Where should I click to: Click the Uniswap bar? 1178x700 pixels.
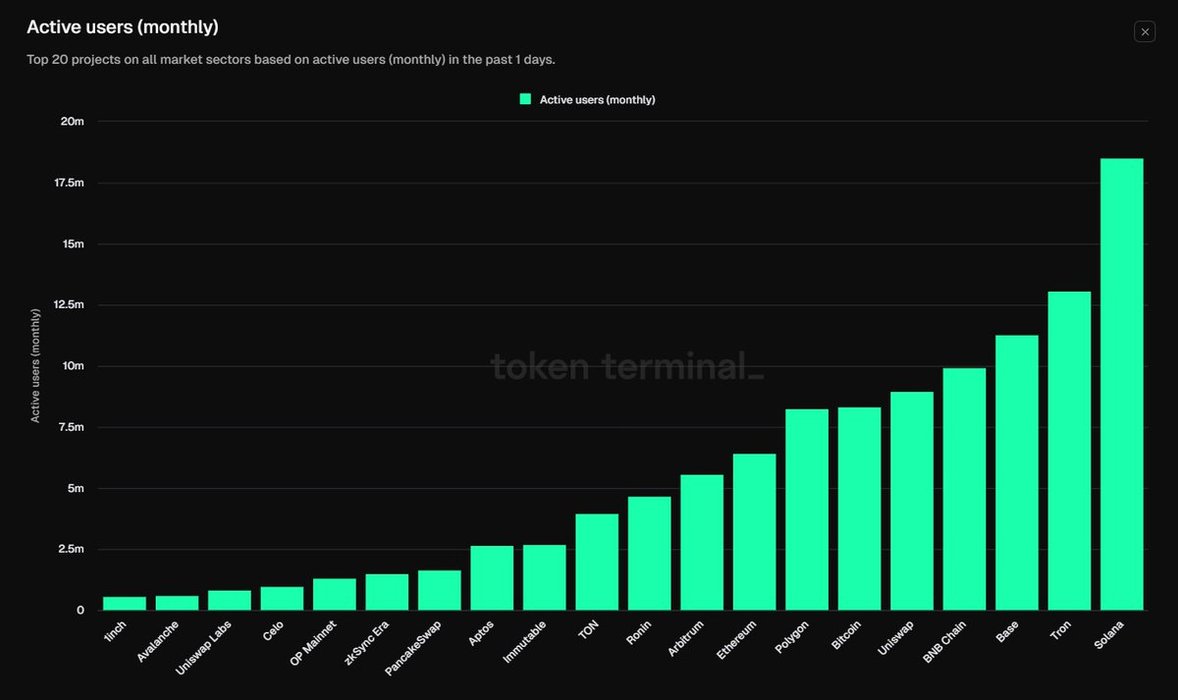click(x=911, y=501)
